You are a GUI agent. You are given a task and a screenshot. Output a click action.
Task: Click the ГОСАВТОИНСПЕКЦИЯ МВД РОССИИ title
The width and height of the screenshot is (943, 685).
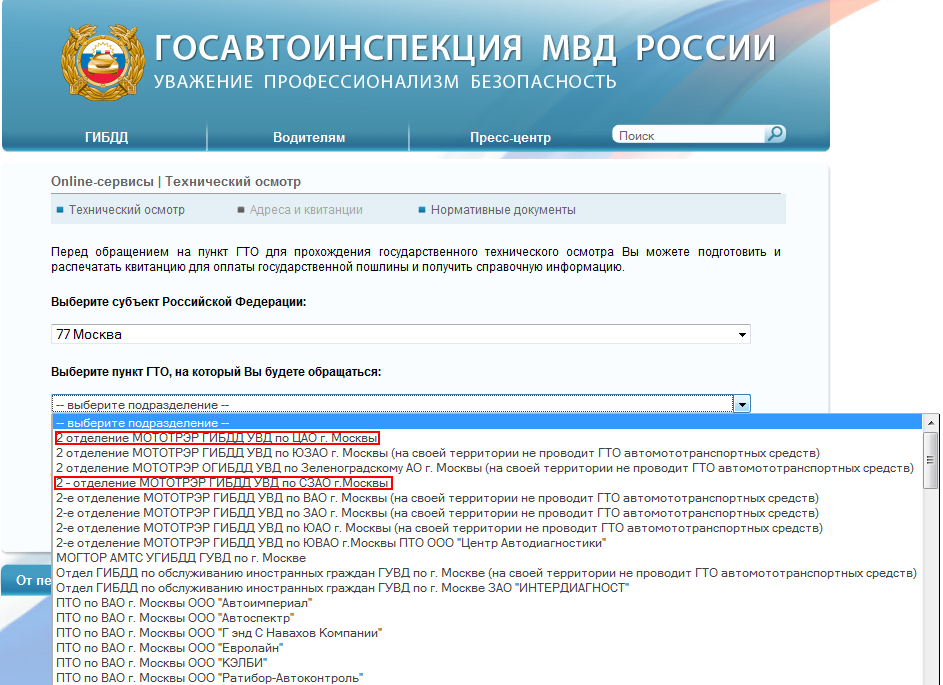pyautogui.click(x=465, y=48)
